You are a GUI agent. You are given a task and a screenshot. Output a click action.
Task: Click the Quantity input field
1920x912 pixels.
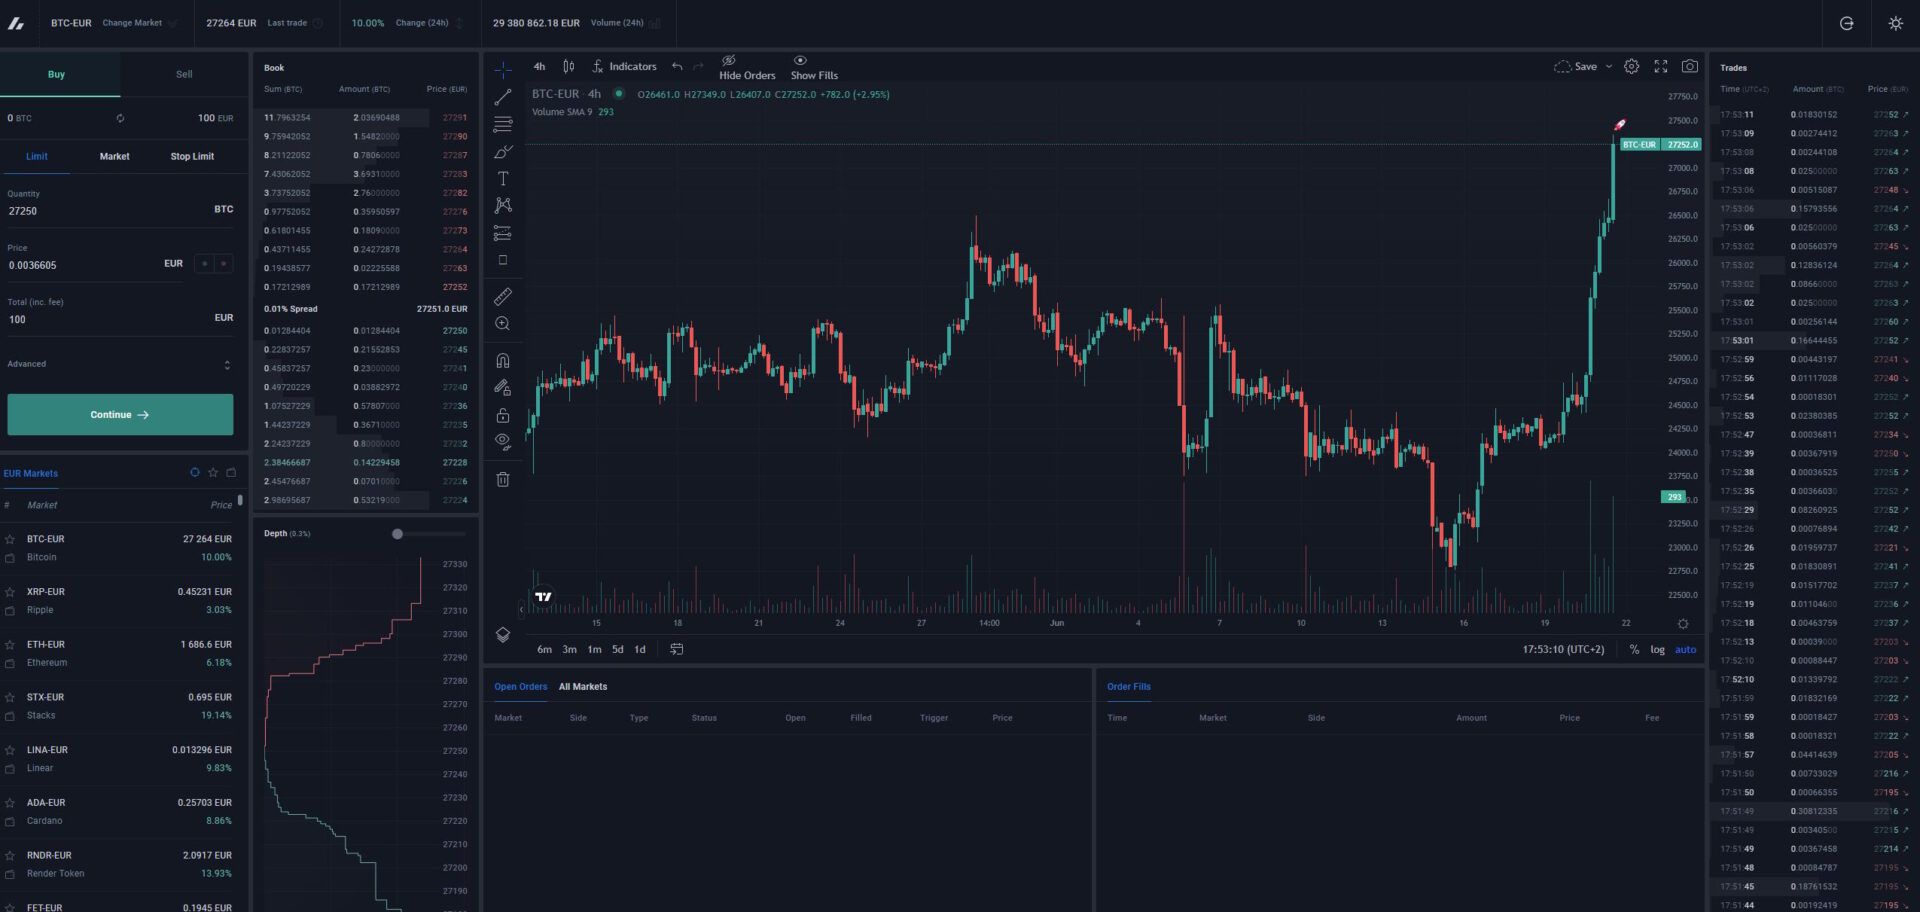pyautogui.click(x=120, y=211)
